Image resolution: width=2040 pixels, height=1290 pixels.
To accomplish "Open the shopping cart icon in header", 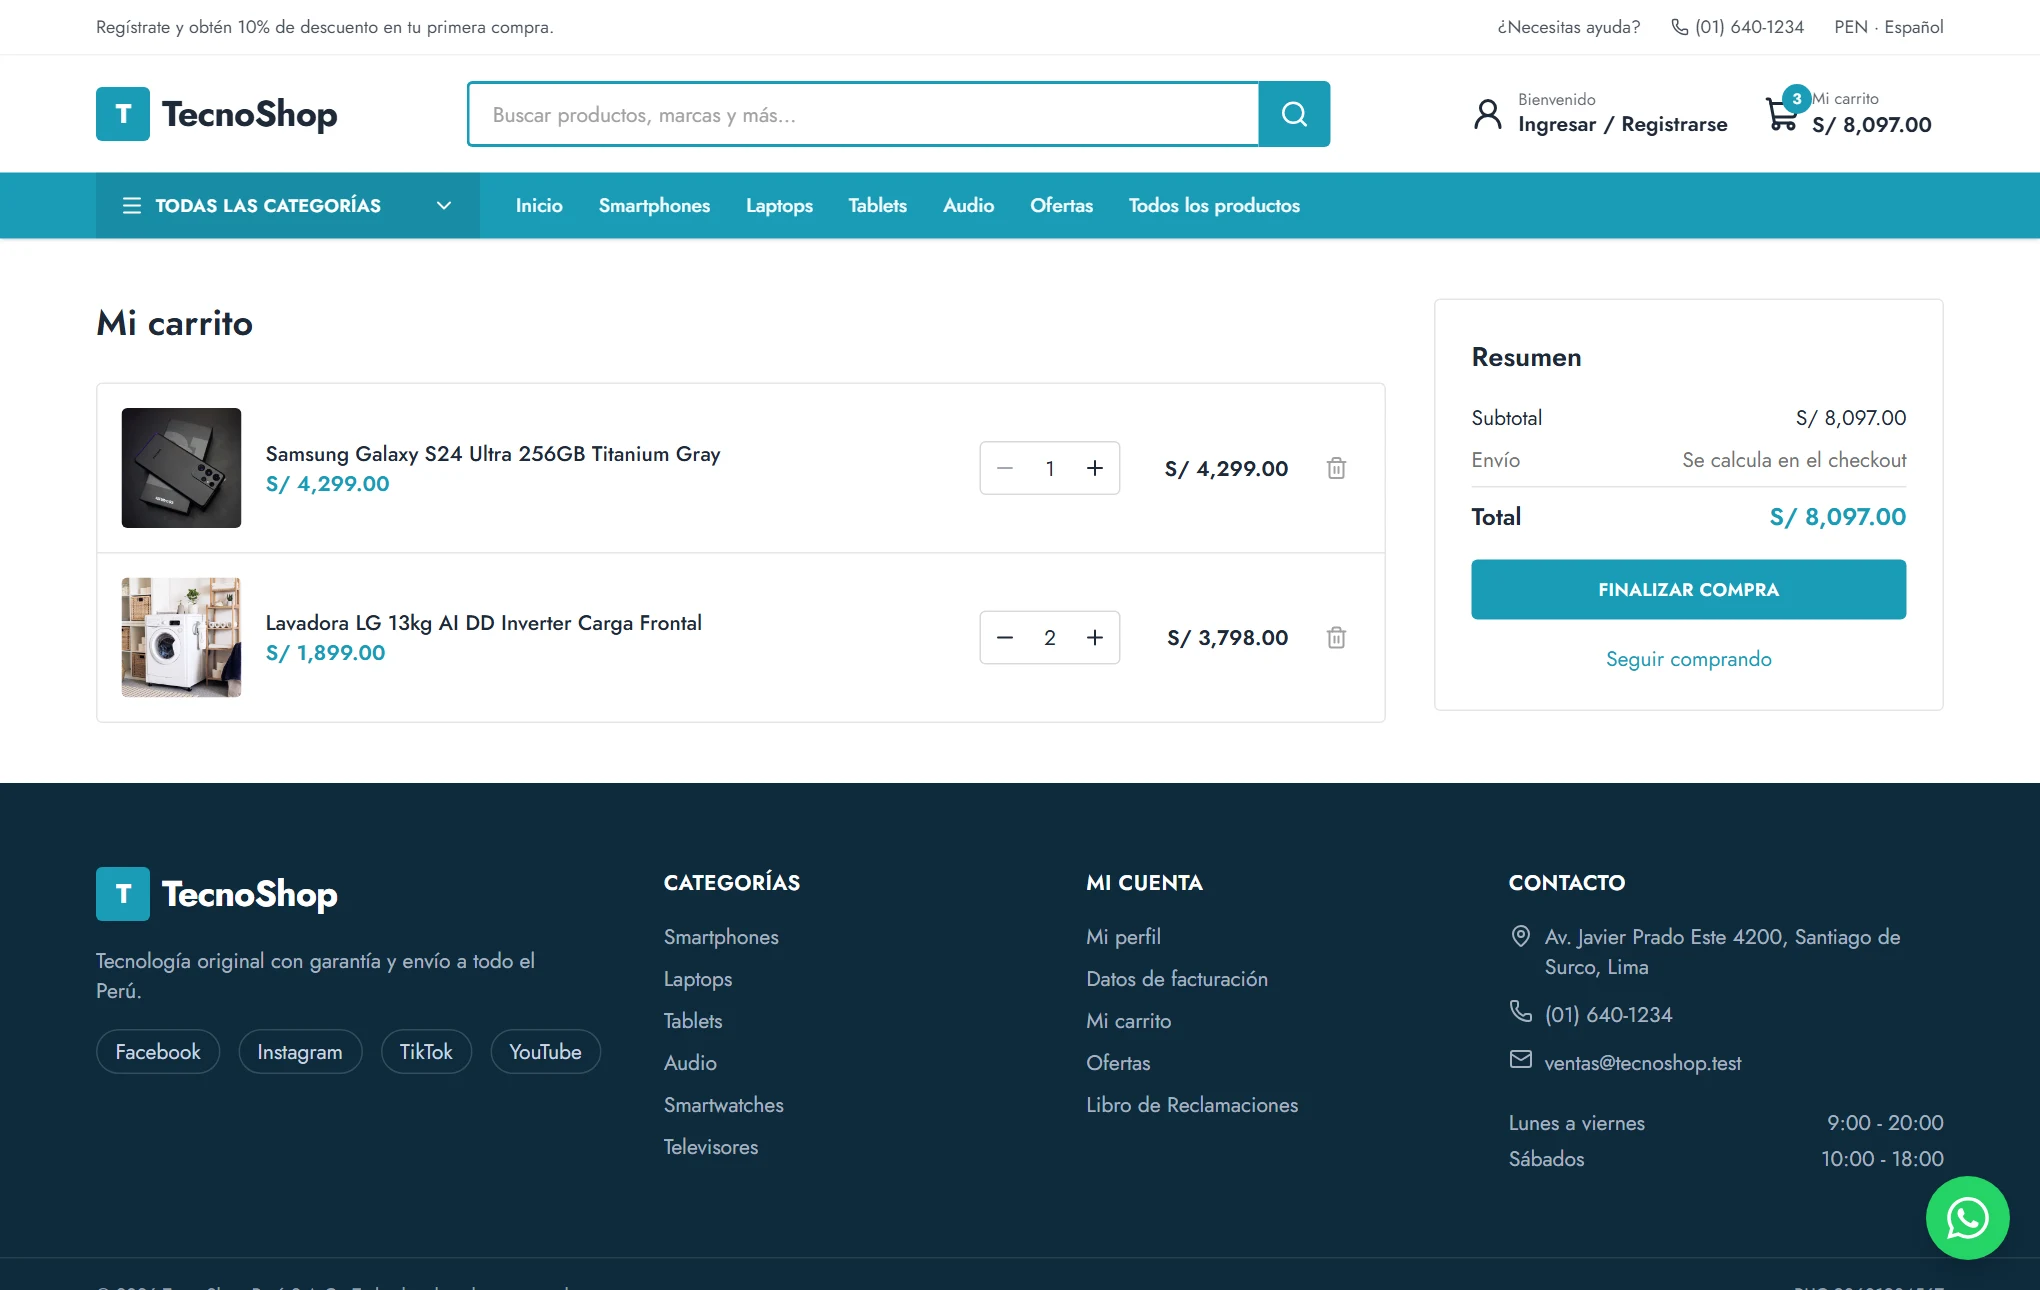I will 1782,114.
